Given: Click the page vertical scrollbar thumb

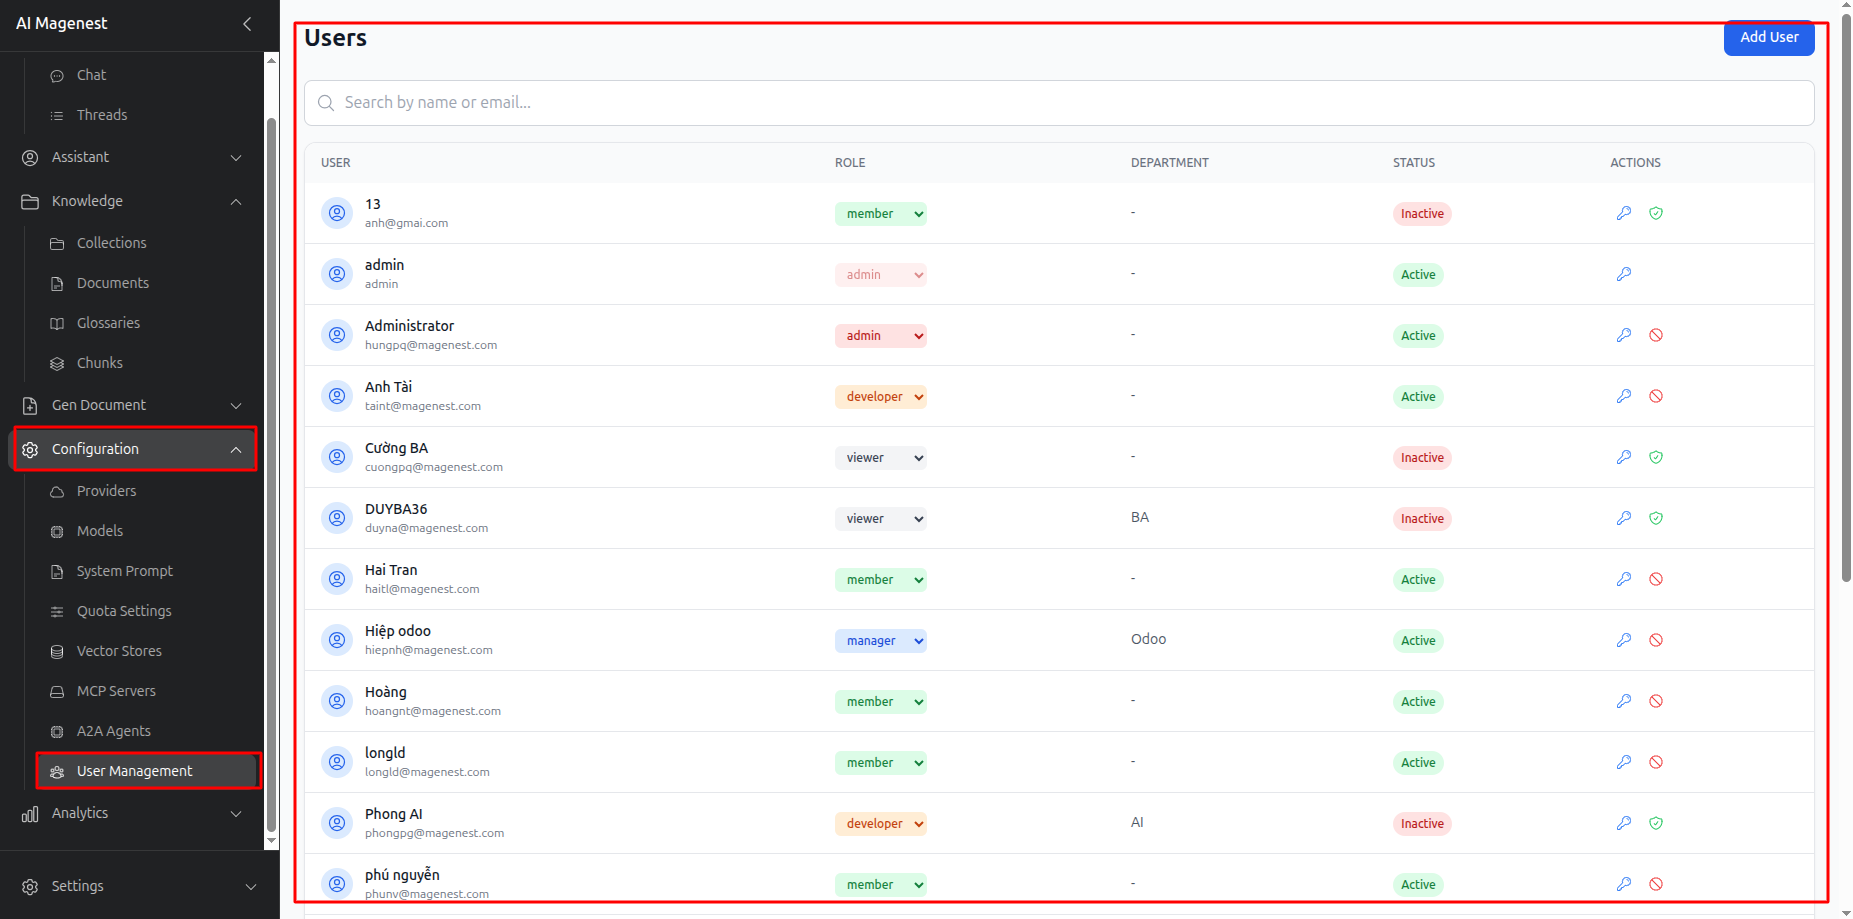Looking at the screenshot, I should (x=1846, y=298).
